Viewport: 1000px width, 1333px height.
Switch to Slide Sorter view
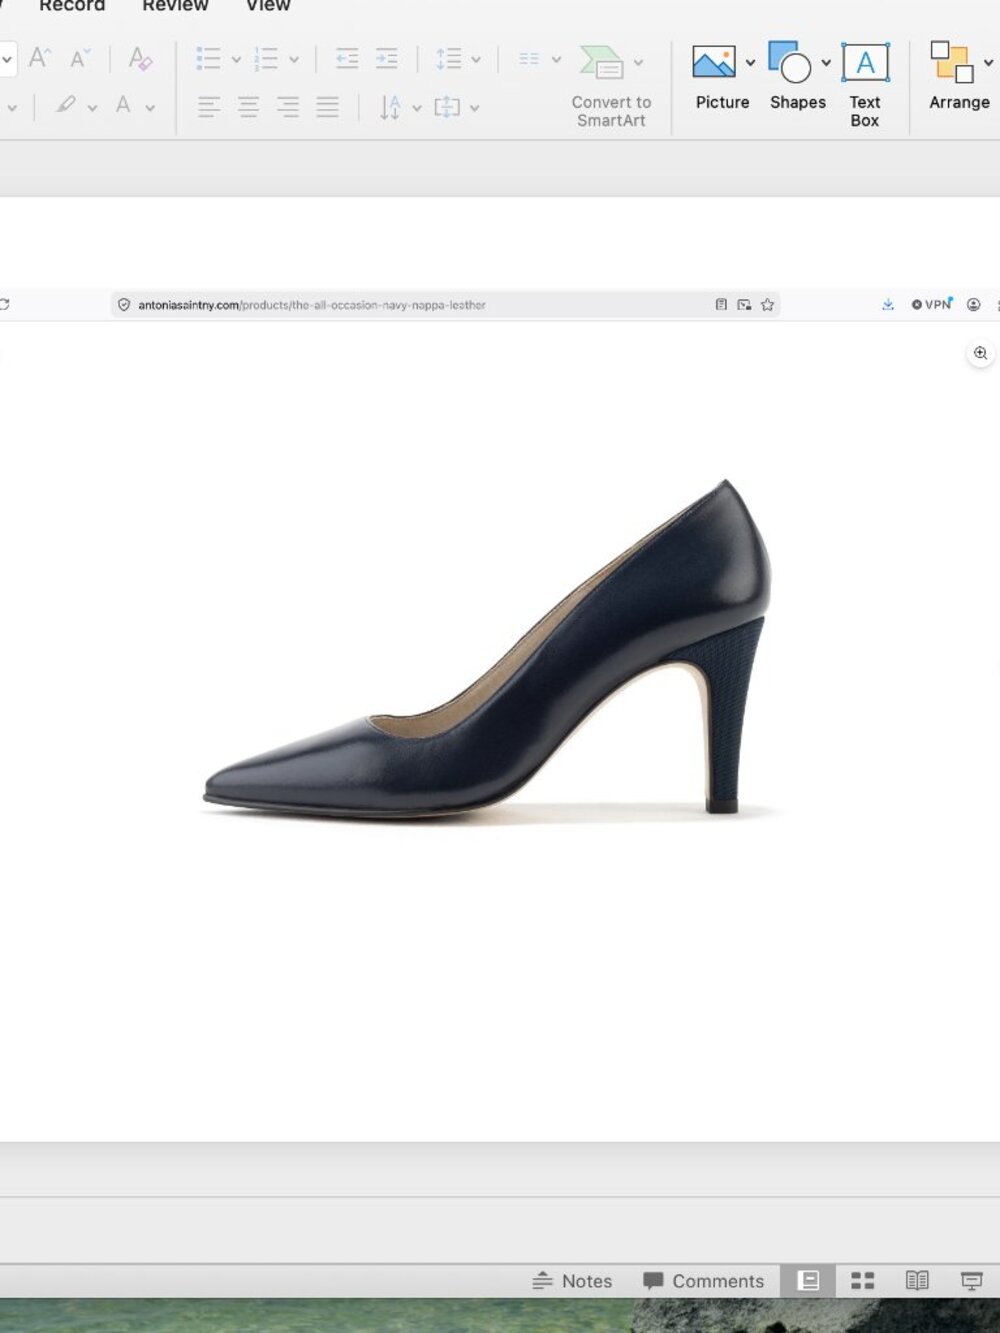click(x=862, y=1281)
